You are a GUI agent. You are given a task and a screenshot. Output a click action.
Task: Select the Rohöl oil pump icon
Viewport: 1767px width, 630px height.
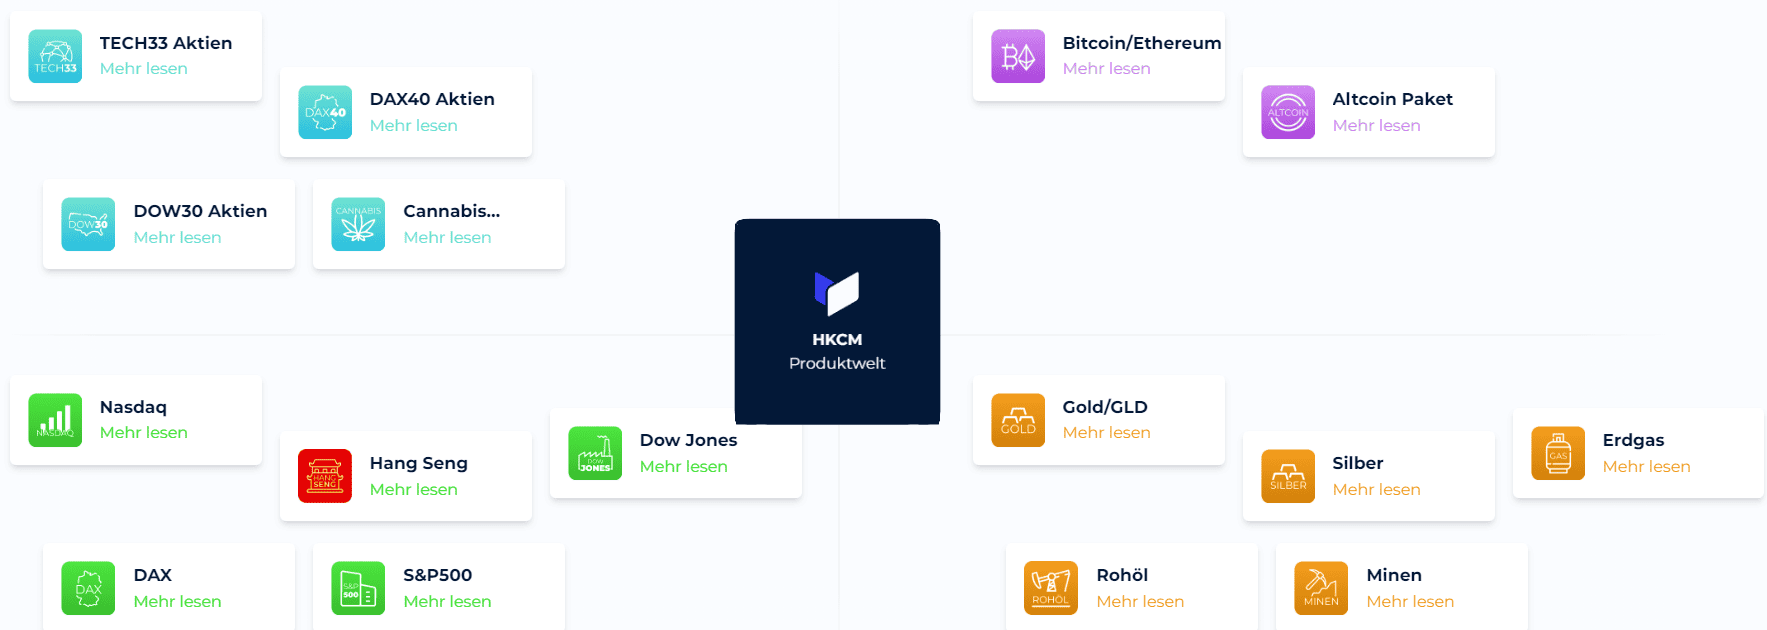coord(1051,588)
